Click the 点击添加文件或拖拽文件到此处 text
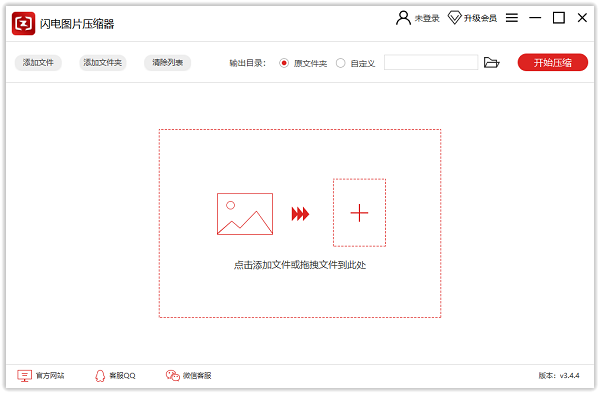 tap(300, 265)
